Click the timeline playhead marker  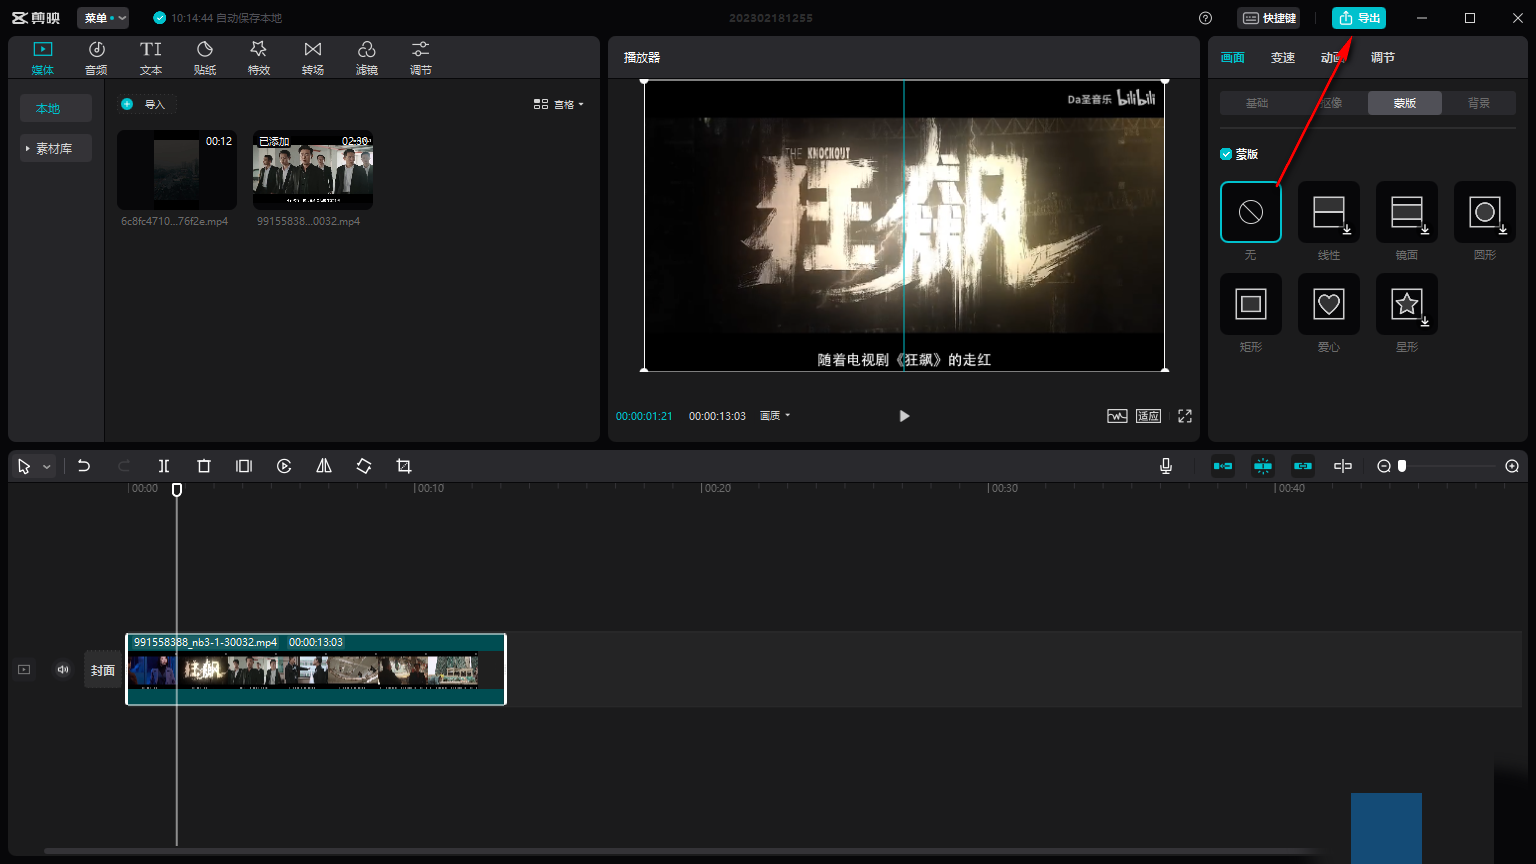point(177,490)
